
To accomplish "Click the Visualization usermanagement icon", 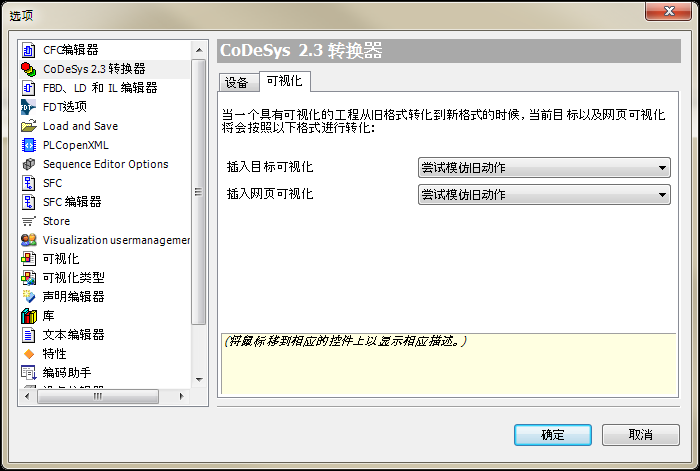I will click(x=29, y=240).
